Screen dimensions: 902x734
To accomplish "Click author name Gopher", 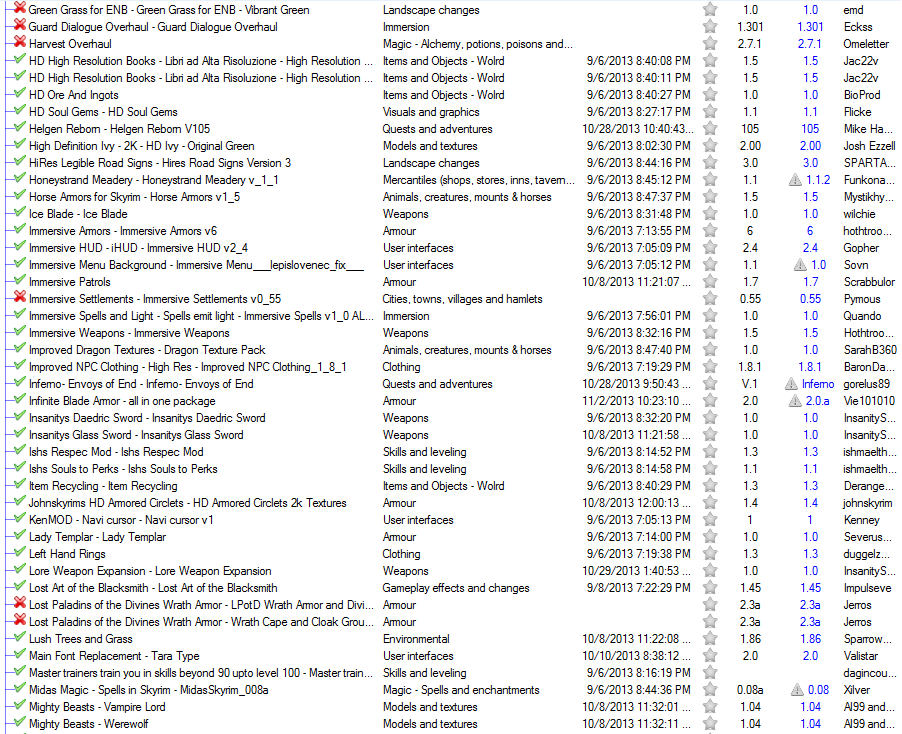I will point(861,248).
